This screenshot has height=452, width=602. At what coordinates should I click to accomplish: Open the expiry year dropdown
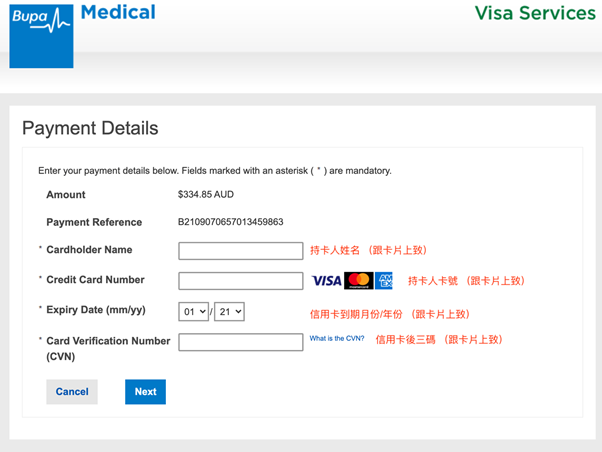click(229, 312)
